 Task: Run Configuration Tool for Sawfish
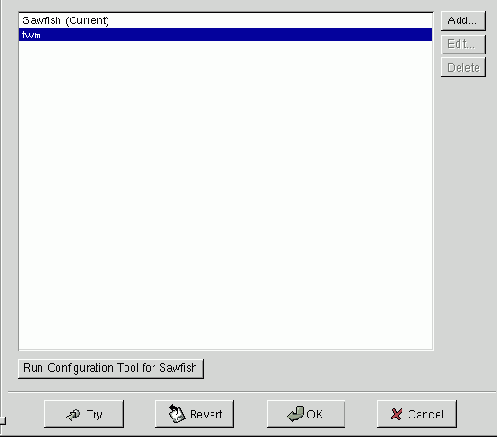111,368
